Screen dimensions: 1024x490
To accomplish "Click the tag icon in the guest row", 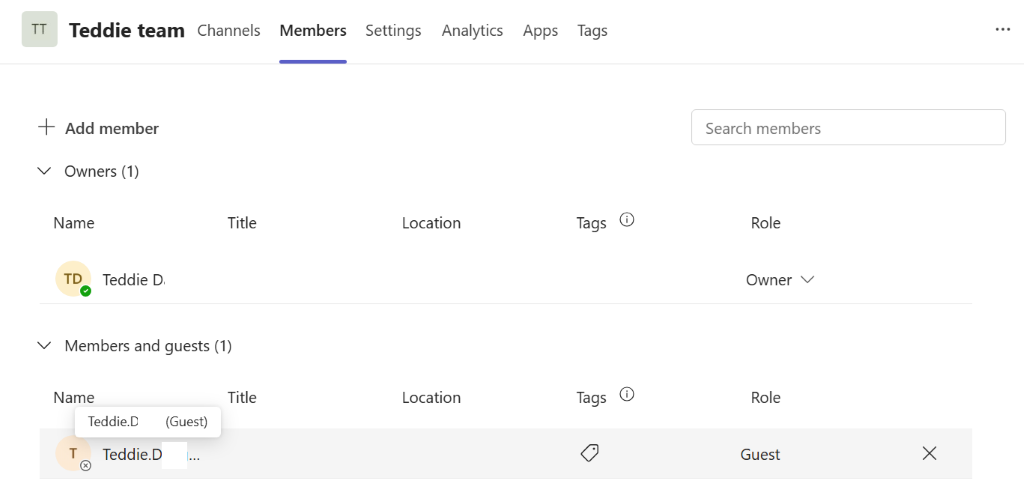I will [x=590, y=454].
